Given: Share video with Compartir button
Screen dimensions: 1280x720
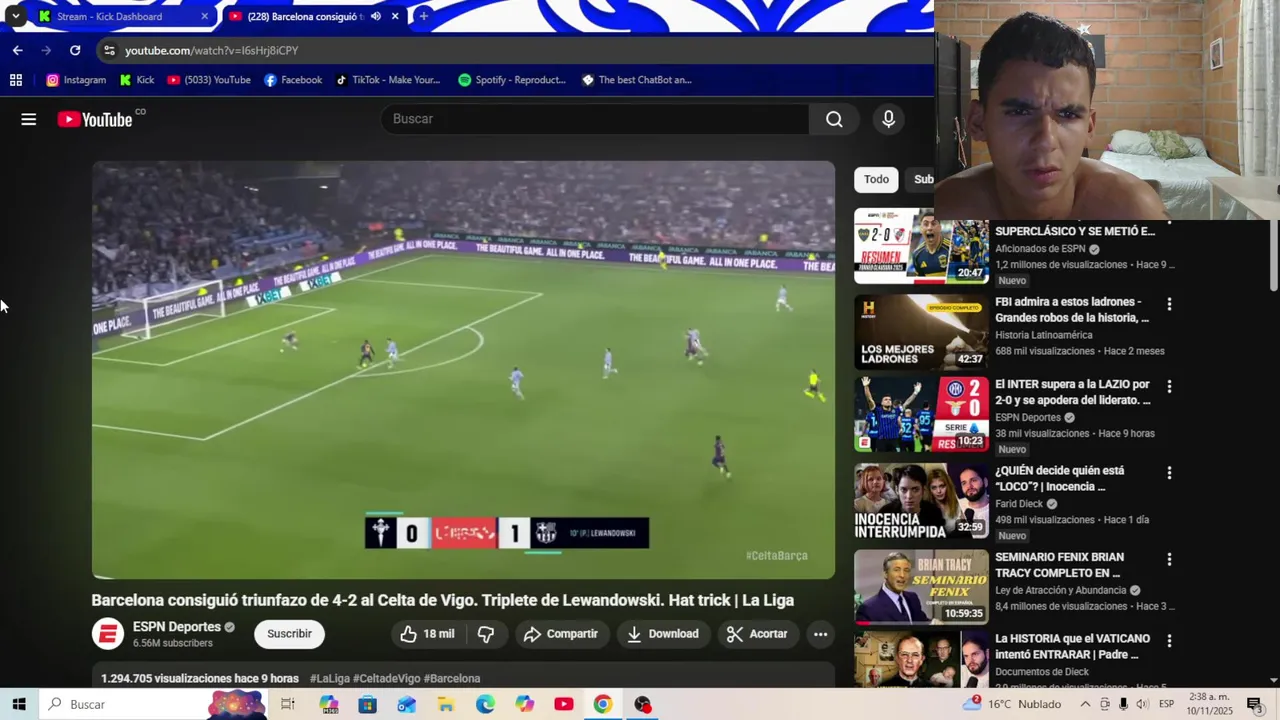Looking at the screenshot, I should pos(561,634).
